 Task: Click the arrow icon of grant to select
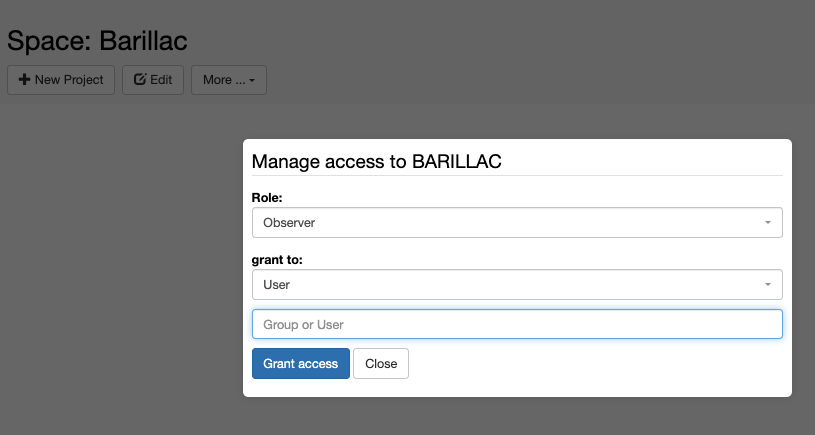[x=768, y=284]
